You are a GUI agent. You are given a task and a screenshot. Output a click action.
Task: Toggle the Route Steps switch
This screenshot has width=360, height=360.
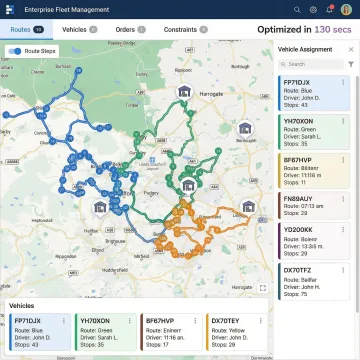(x=15, y=51)
